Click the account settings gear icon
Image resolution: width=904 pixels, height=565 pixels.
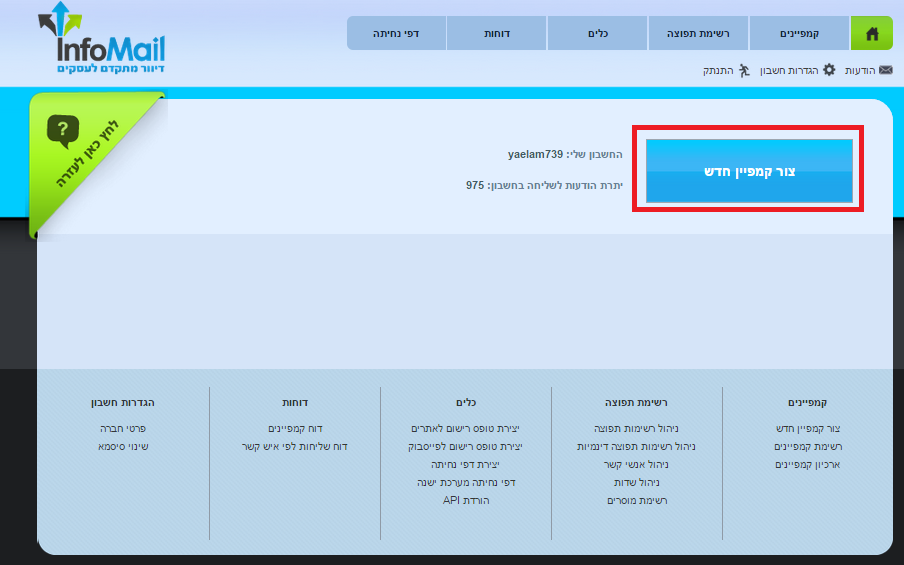click(828, 70)
